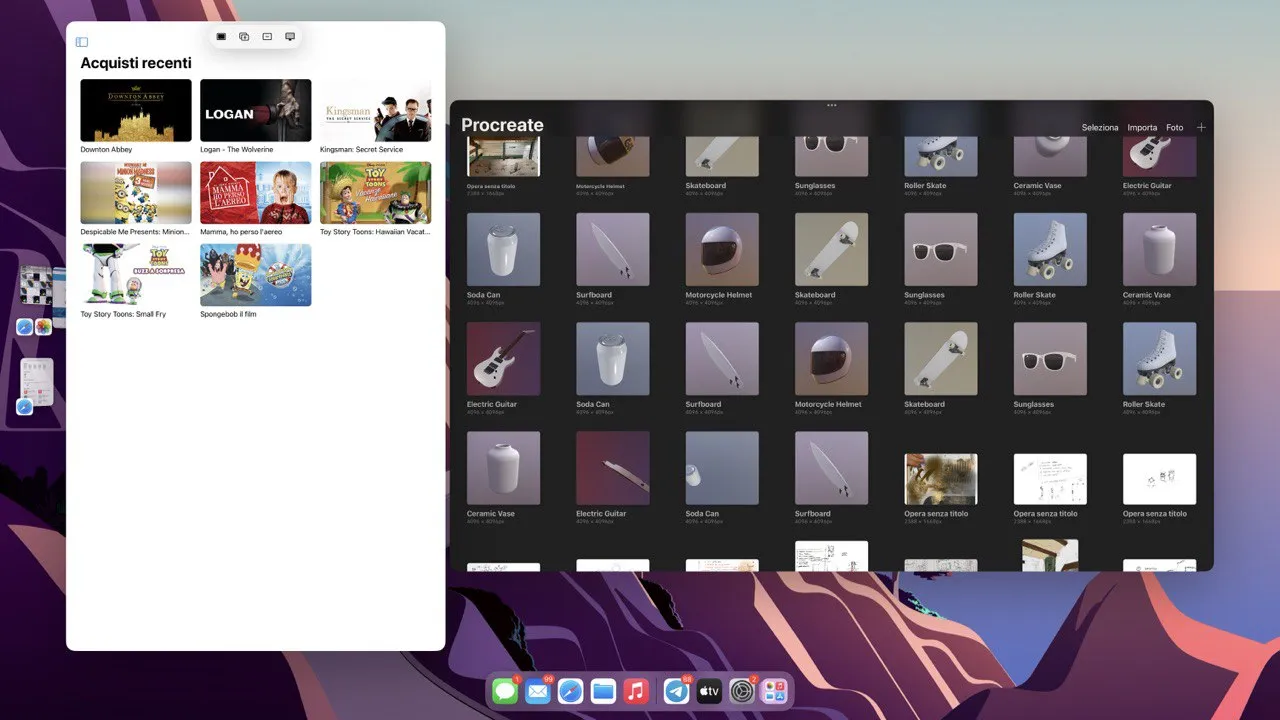
Task: Minimize the window via the minimize control icon
Action: tap(266, 36)
